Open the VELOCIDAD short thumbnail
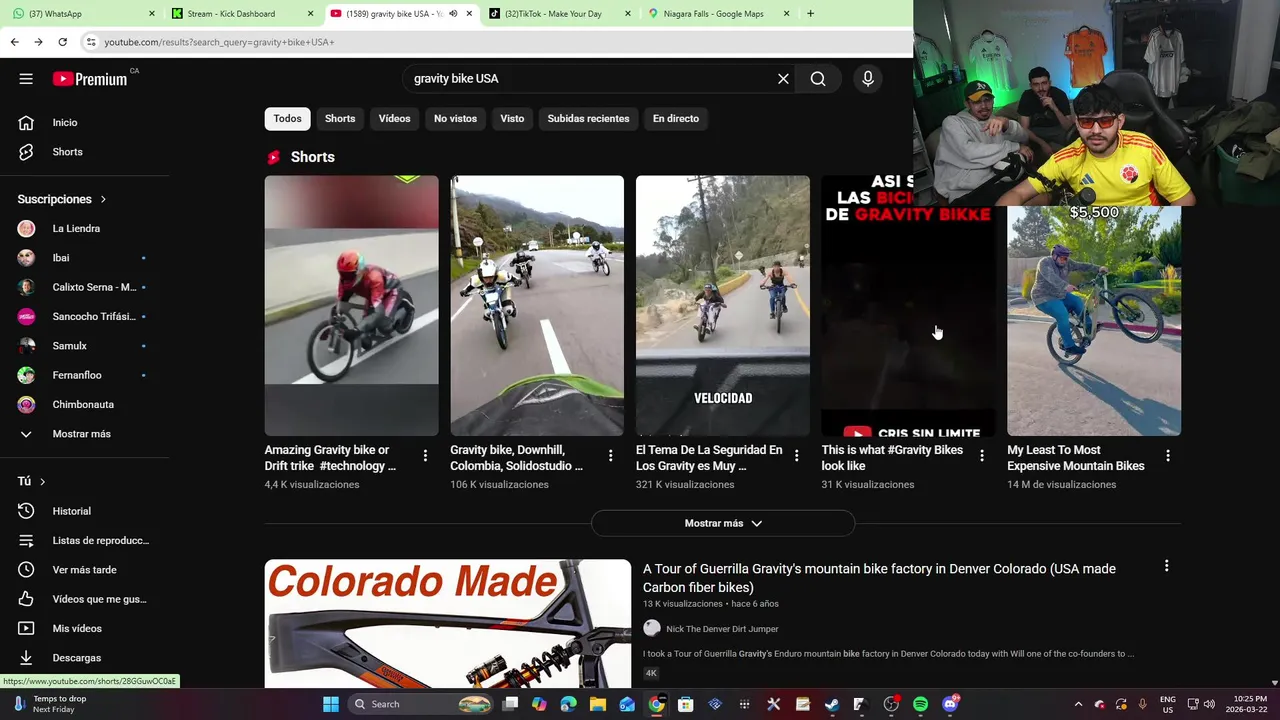 point(723,306)
